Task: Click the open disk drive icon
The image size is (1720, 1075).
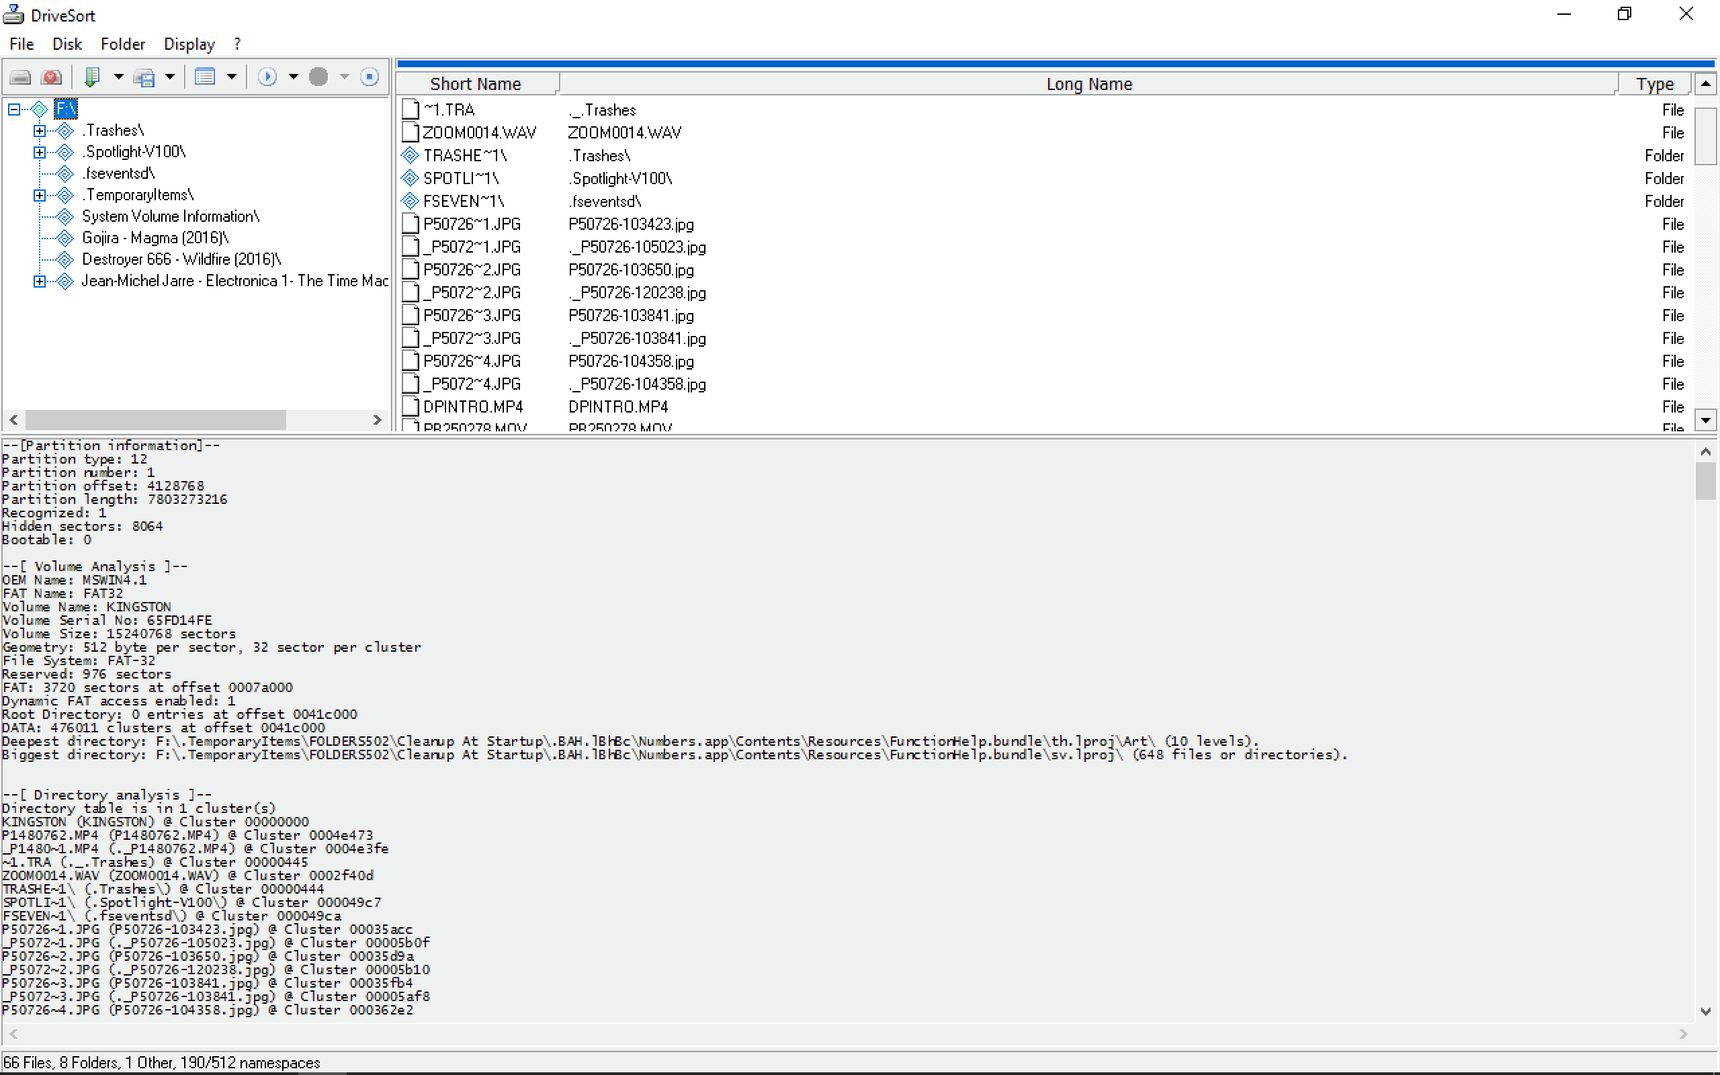Action: [20, 77]
